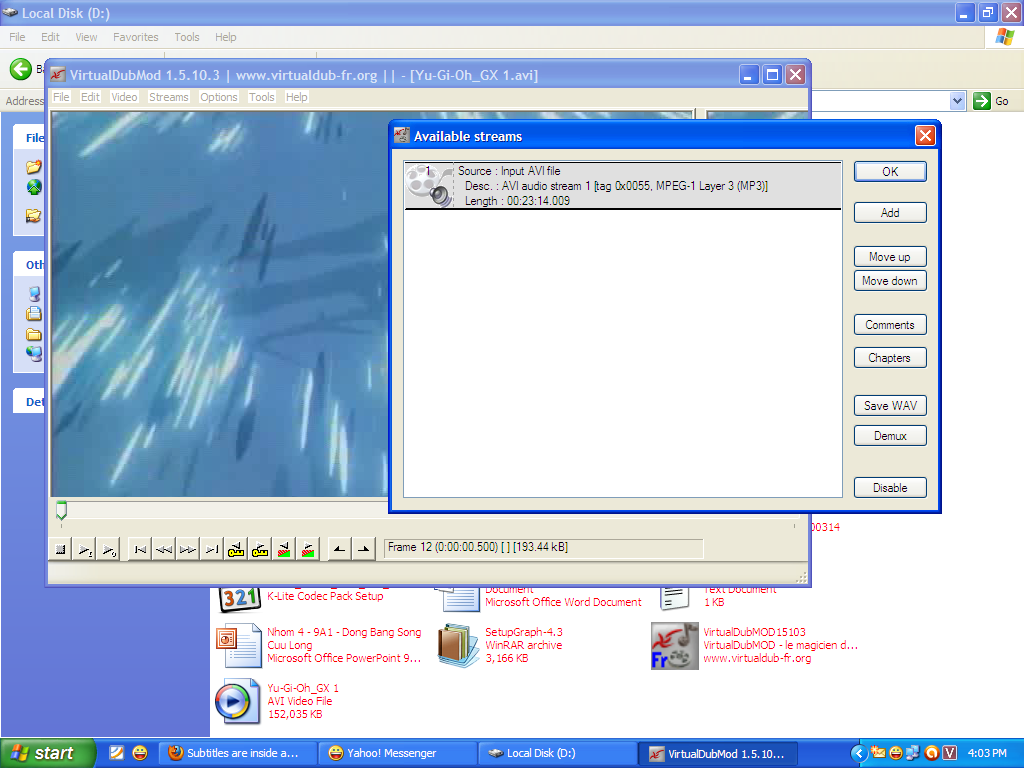Image resolution: width=1024 pixels, height=768 pixels.
Task: Open the Chapters editor button
Action: pos(889,357)
